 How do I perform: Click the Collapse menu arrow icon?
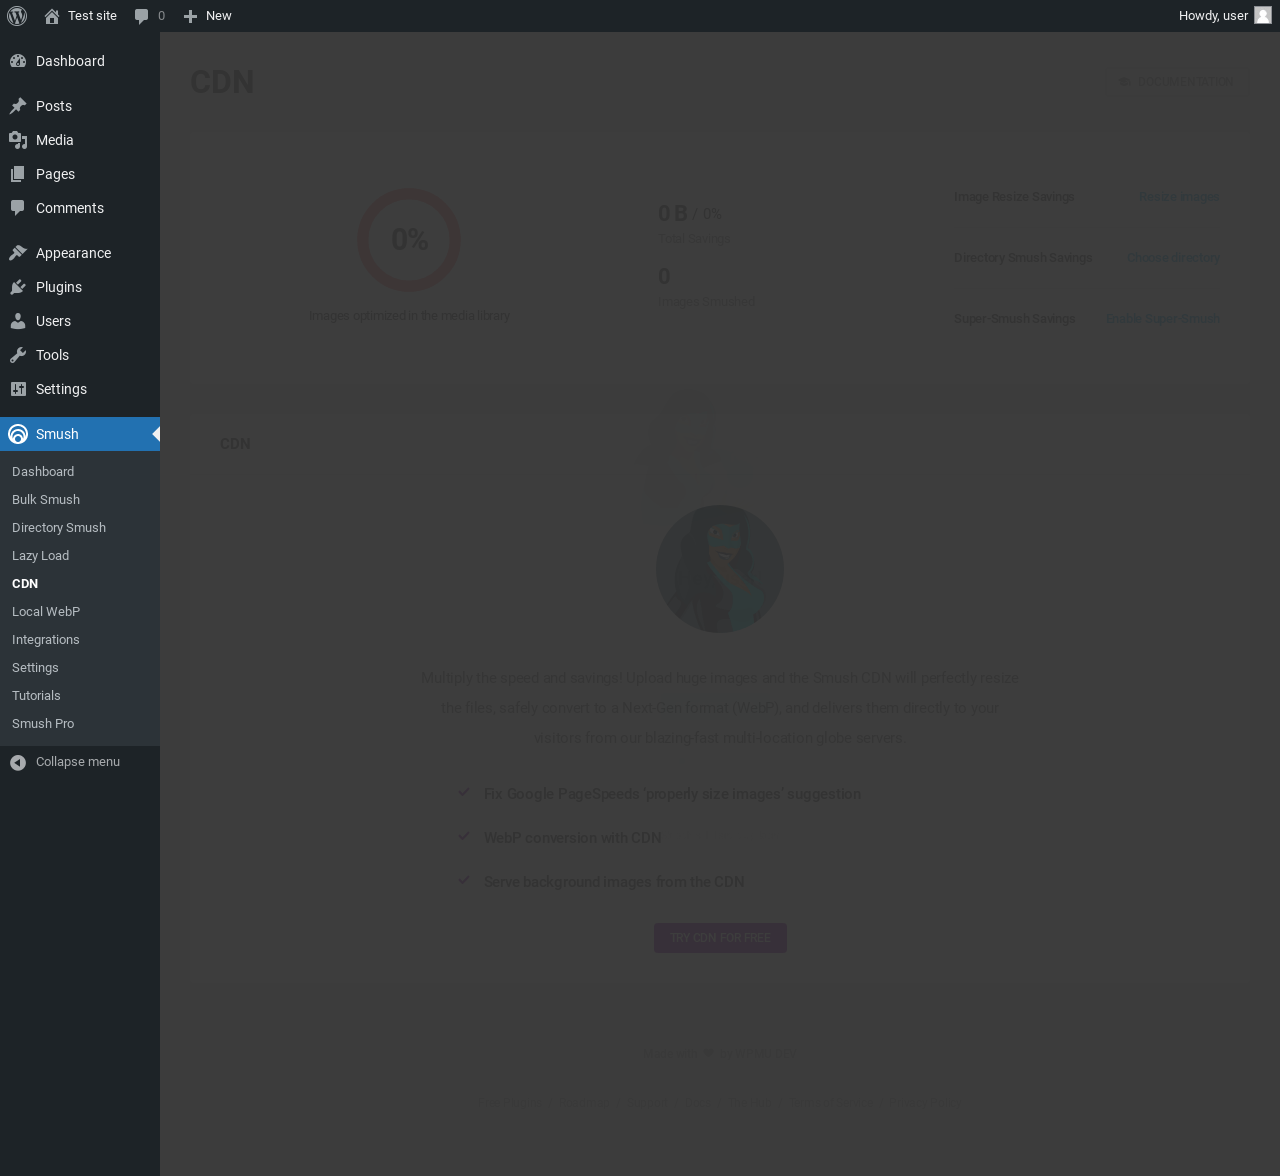coord(18,762)
